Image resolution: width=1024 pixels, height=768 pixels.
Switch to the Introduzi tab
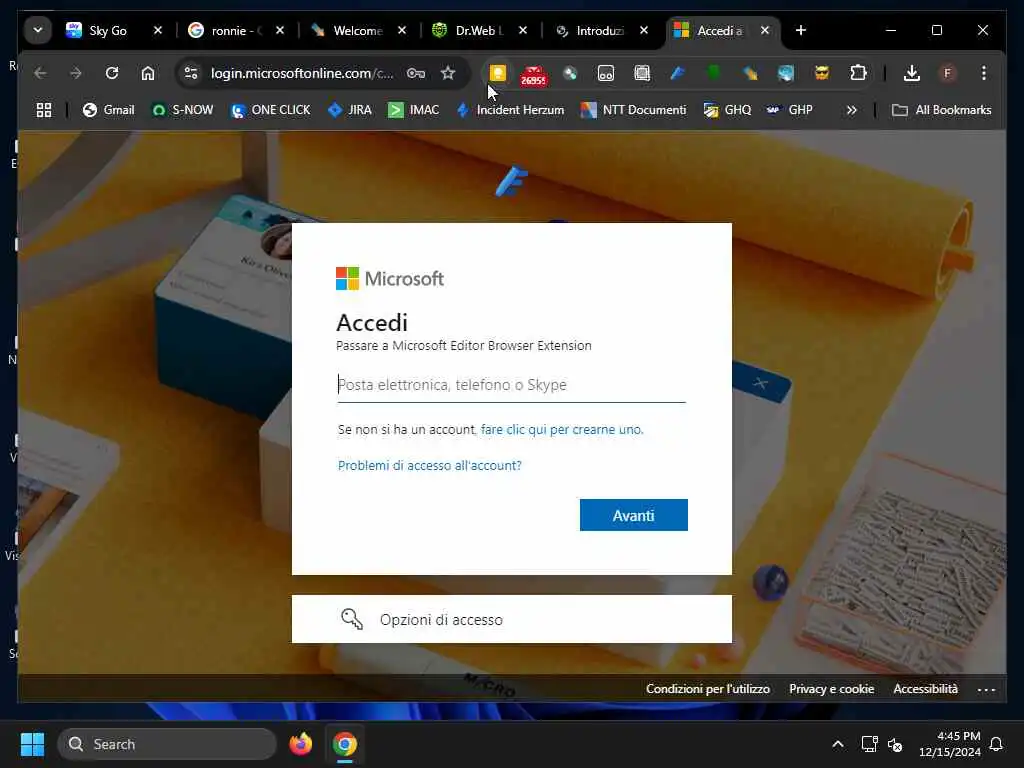[x=600, y=31]
